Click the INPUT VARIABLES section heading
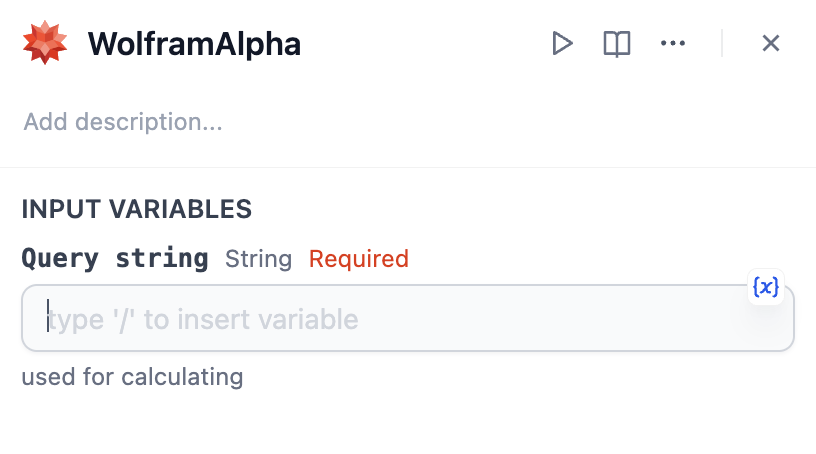Viewport: 816px width, 454px height. point(136,209)
